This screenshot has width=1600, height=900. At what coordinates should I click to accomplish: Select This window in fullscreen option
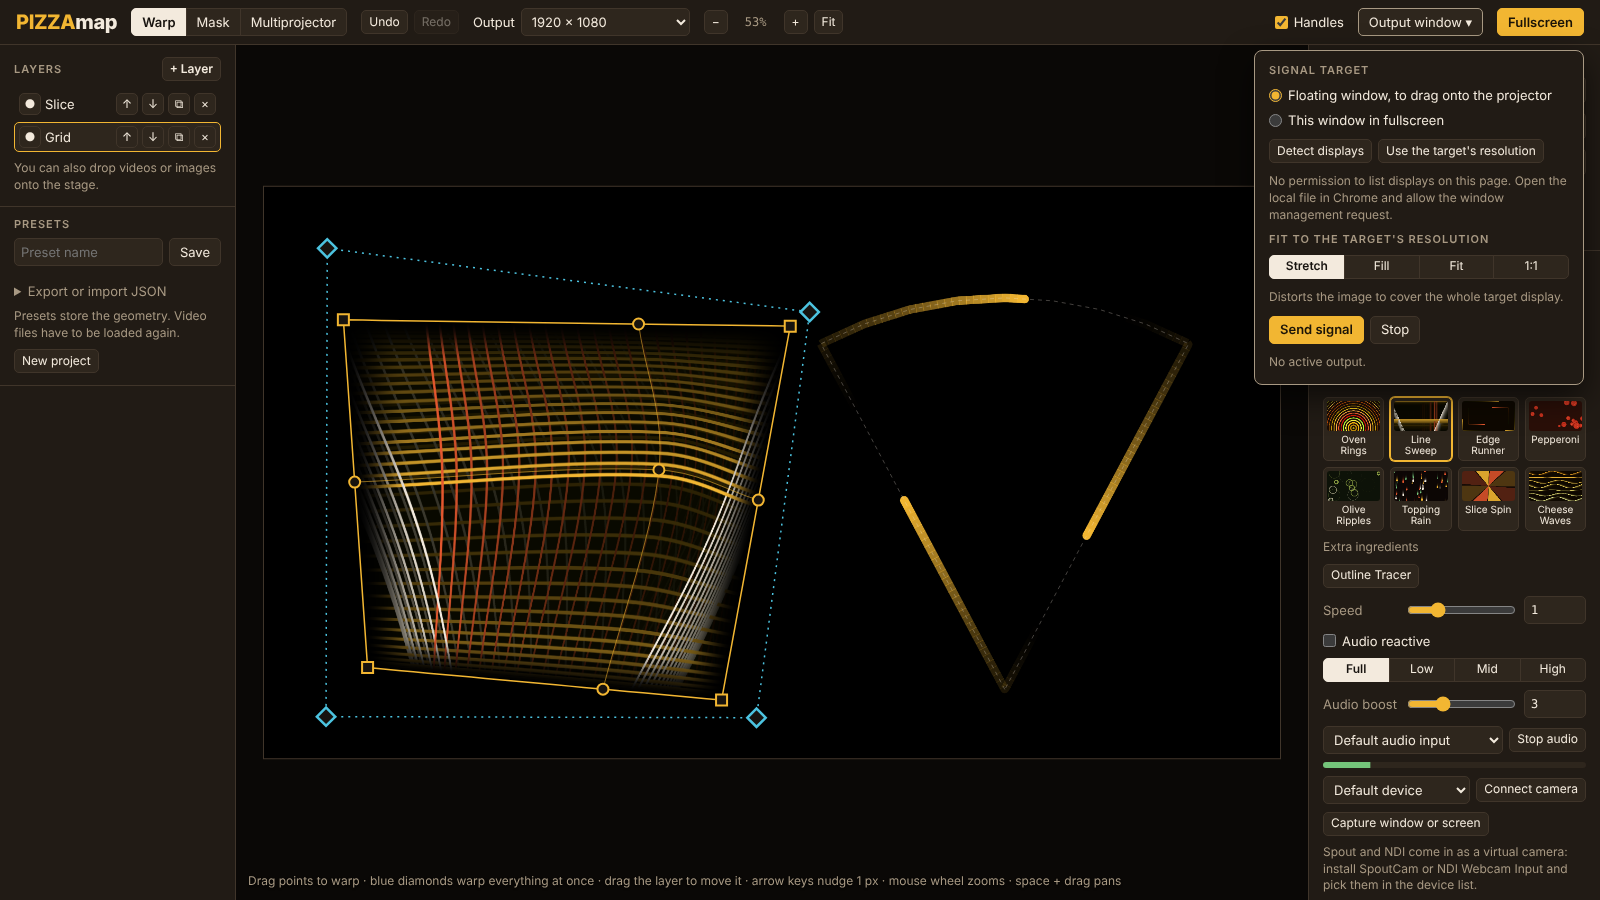click(x=1275, y=121)
